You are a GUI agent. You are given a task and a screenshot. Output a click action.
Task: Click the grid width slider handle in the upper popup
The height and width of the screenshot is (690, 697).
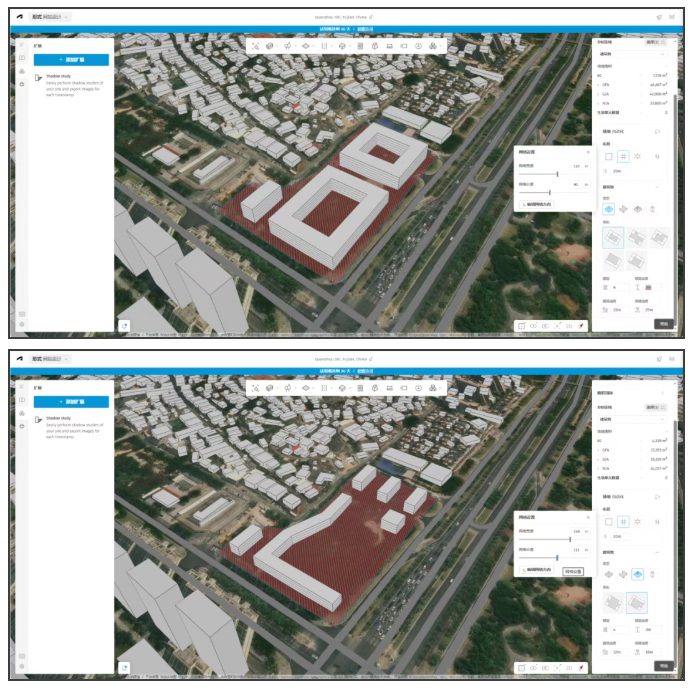point(557,174)
